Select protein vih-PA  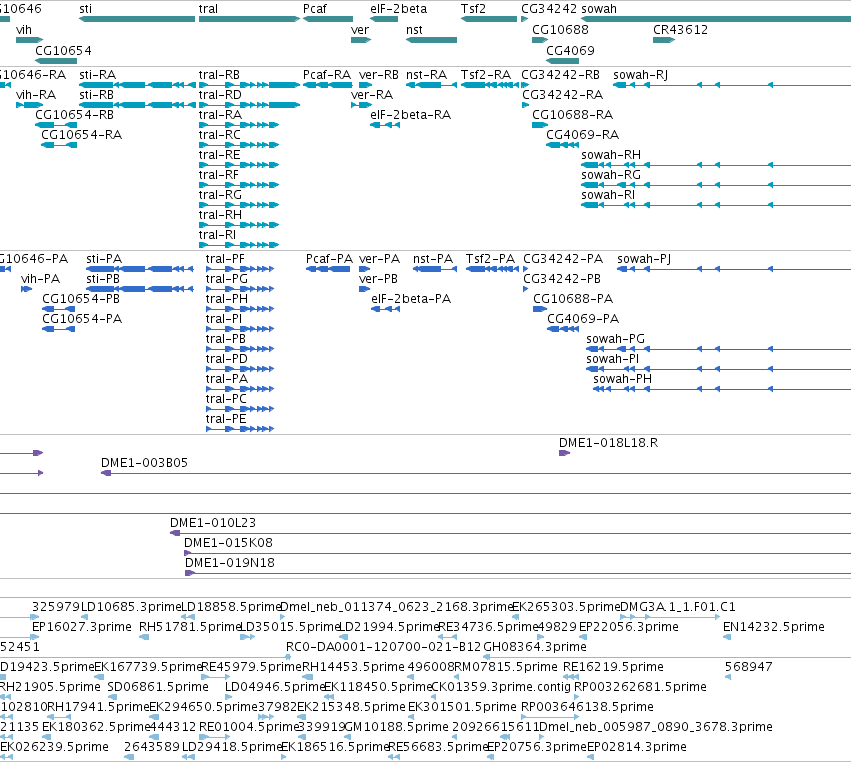(x=27, y=289)
